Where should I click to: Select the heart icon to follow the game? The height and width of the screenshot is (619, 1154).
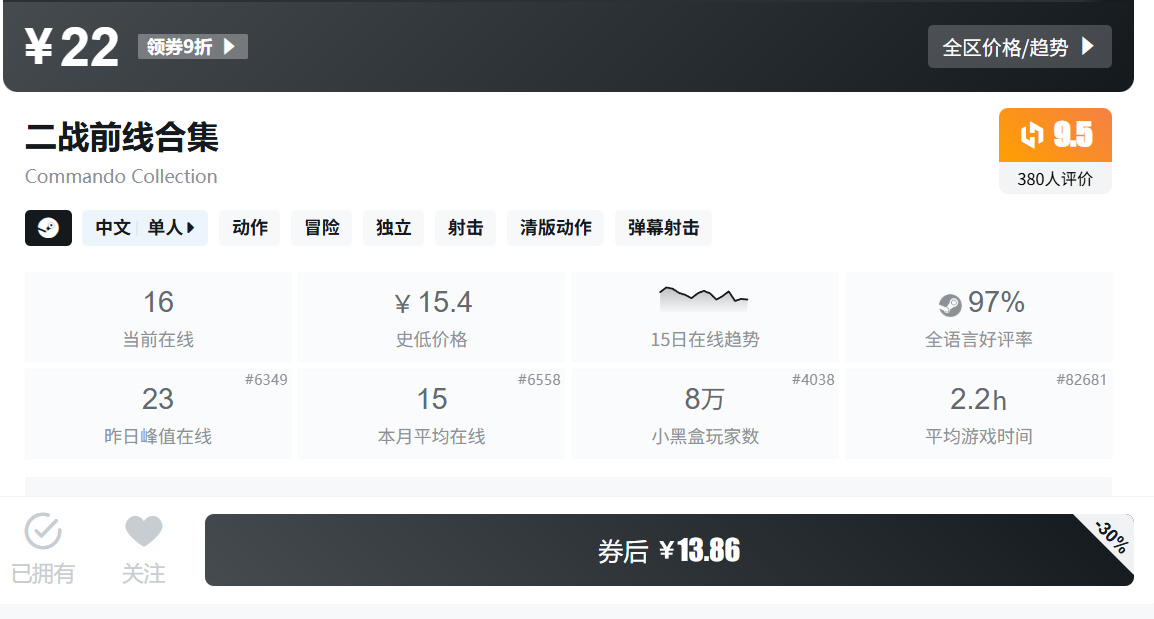coord(143,531)
